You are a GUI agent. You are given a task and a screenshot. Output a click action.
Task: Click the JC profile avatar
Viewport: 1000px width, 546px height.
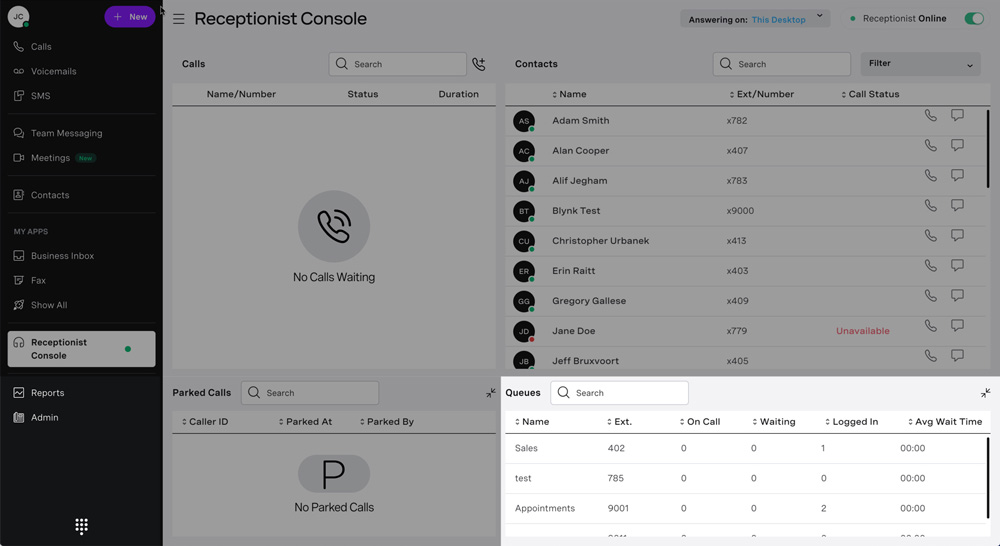[18, 17]
